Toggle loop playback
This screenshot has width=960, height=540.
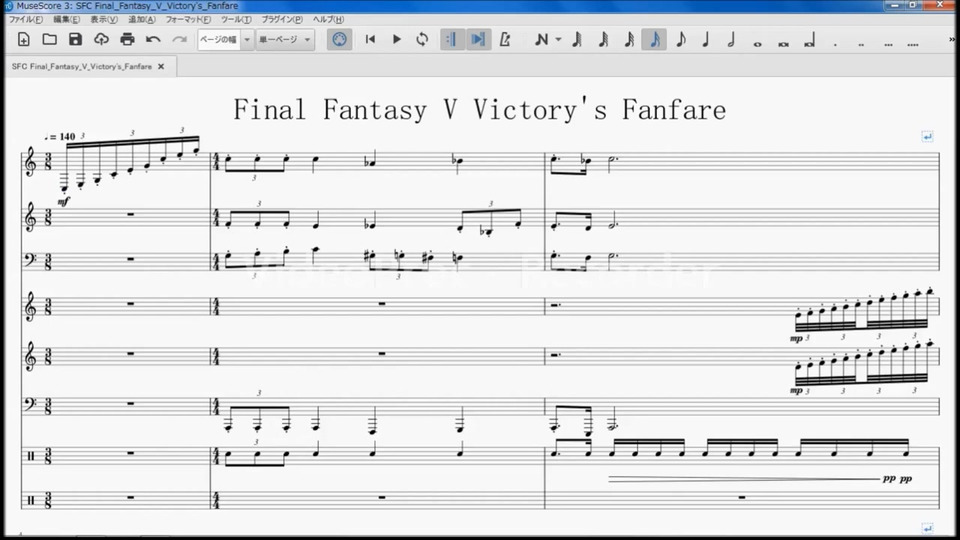tap(422, 40)
